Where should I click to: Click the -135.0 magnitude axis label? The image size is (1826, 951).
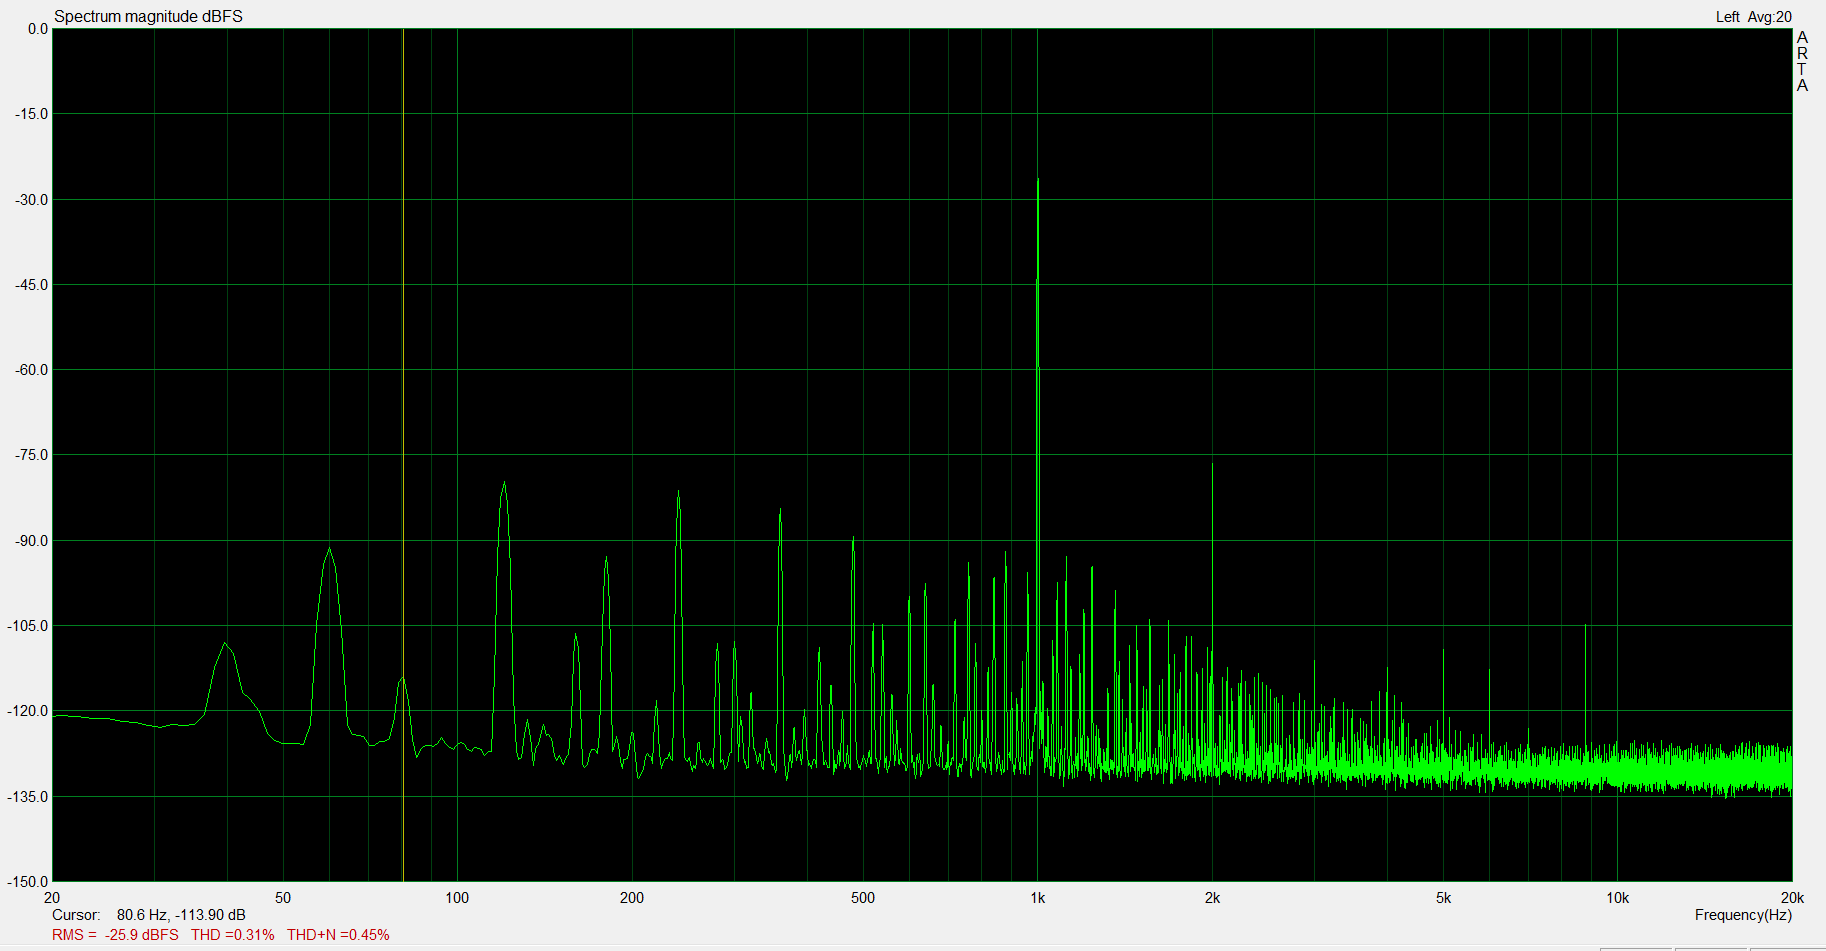[x=28, y=797]
